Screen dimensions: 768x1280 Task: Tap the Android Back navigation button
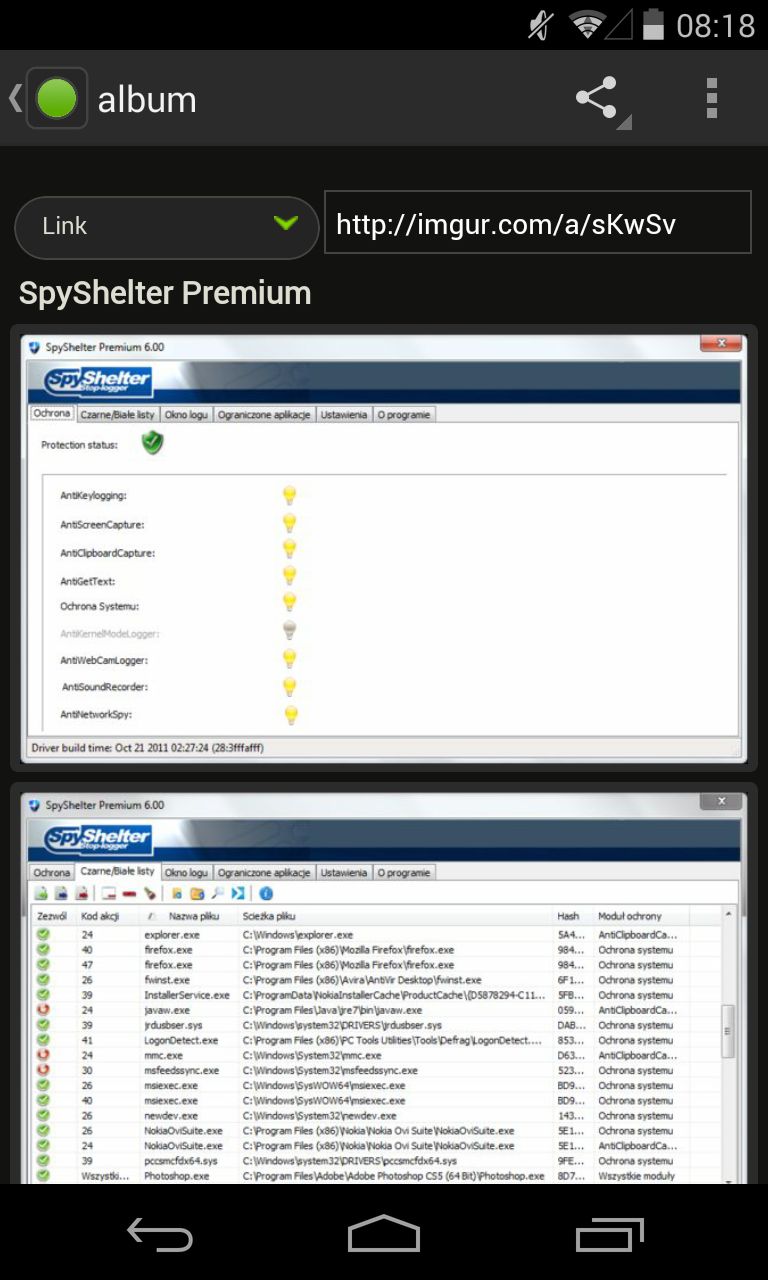[159, 1234]
